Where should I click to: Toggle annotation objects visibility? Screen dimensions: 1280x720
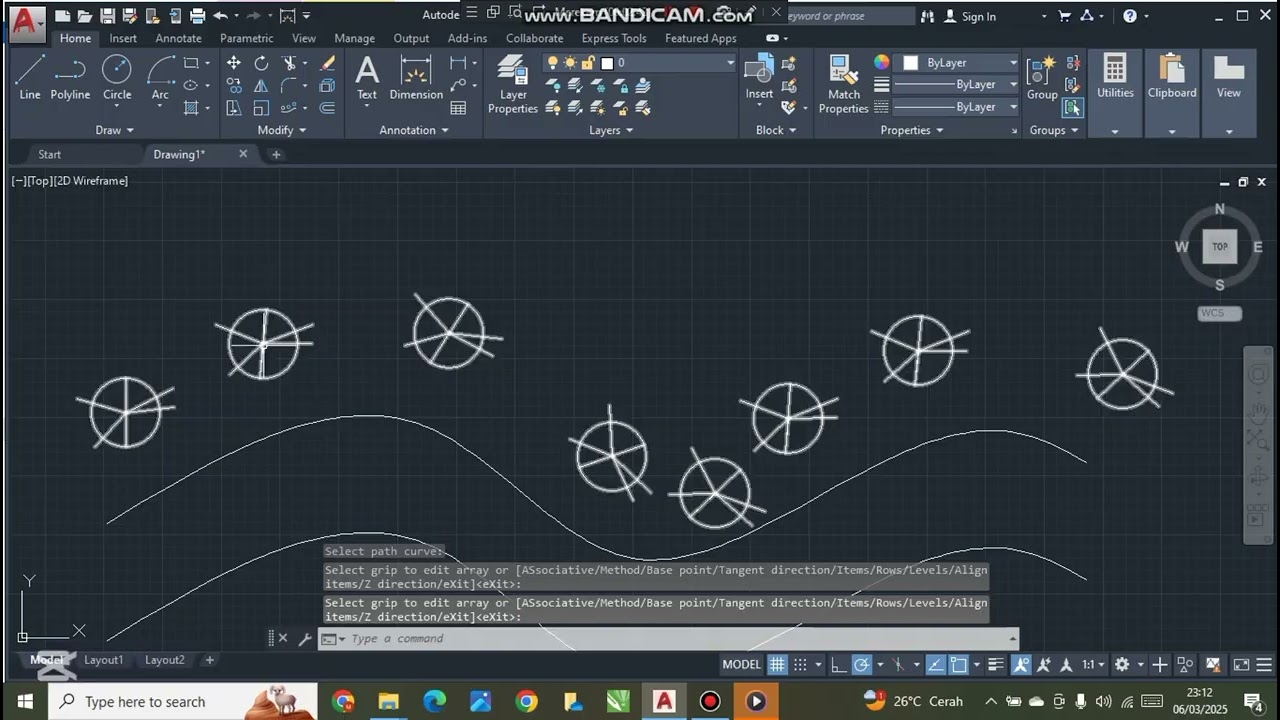pos(1021,664)
